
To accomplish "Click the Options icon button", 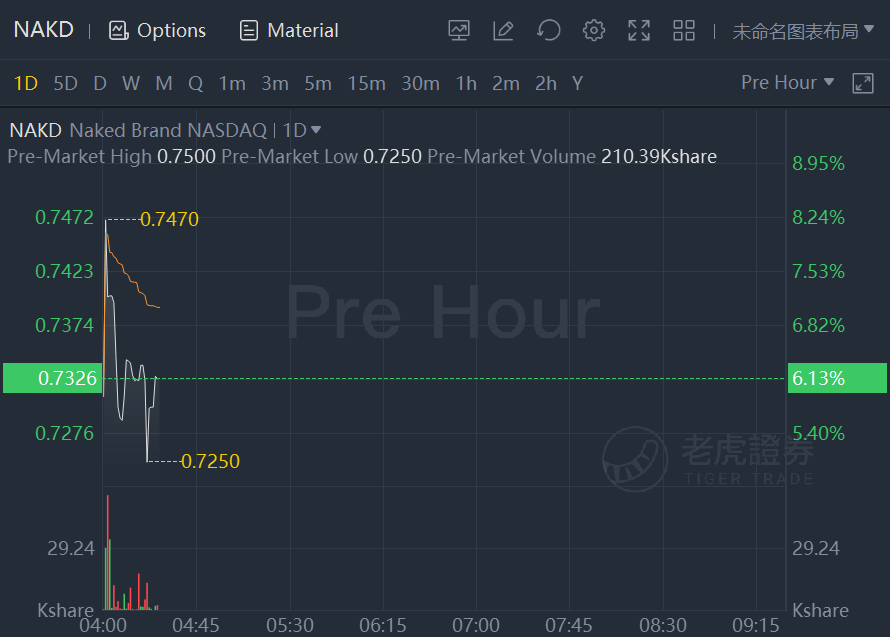I will coord(157,30).
